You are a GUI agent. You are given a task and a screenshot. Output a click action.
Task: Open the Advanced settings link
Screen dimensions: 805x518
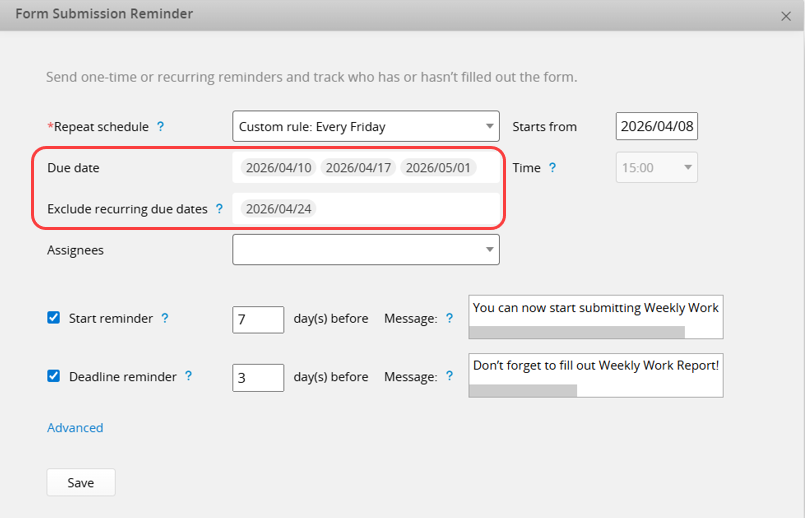[x=75, y=428]
